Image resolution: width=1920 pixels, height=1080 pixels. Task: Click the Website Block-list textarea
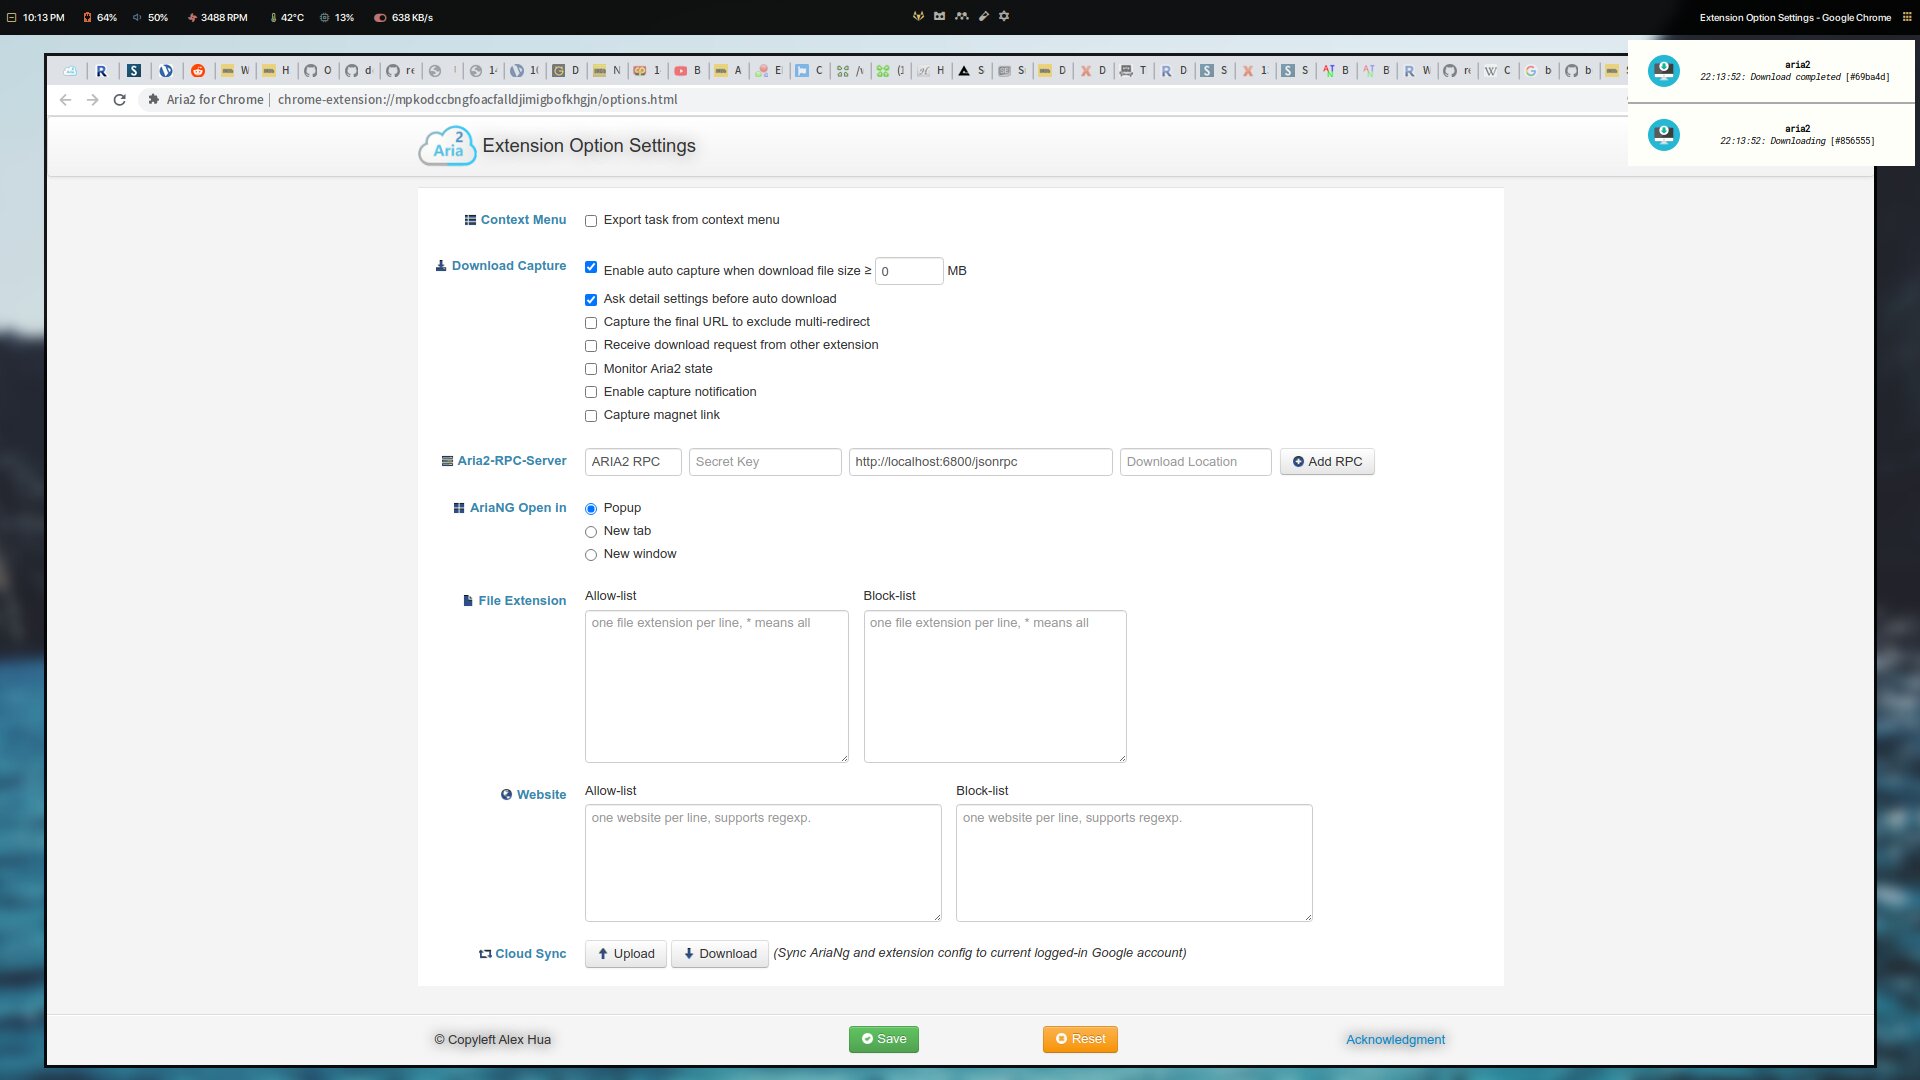point(1134,863)
